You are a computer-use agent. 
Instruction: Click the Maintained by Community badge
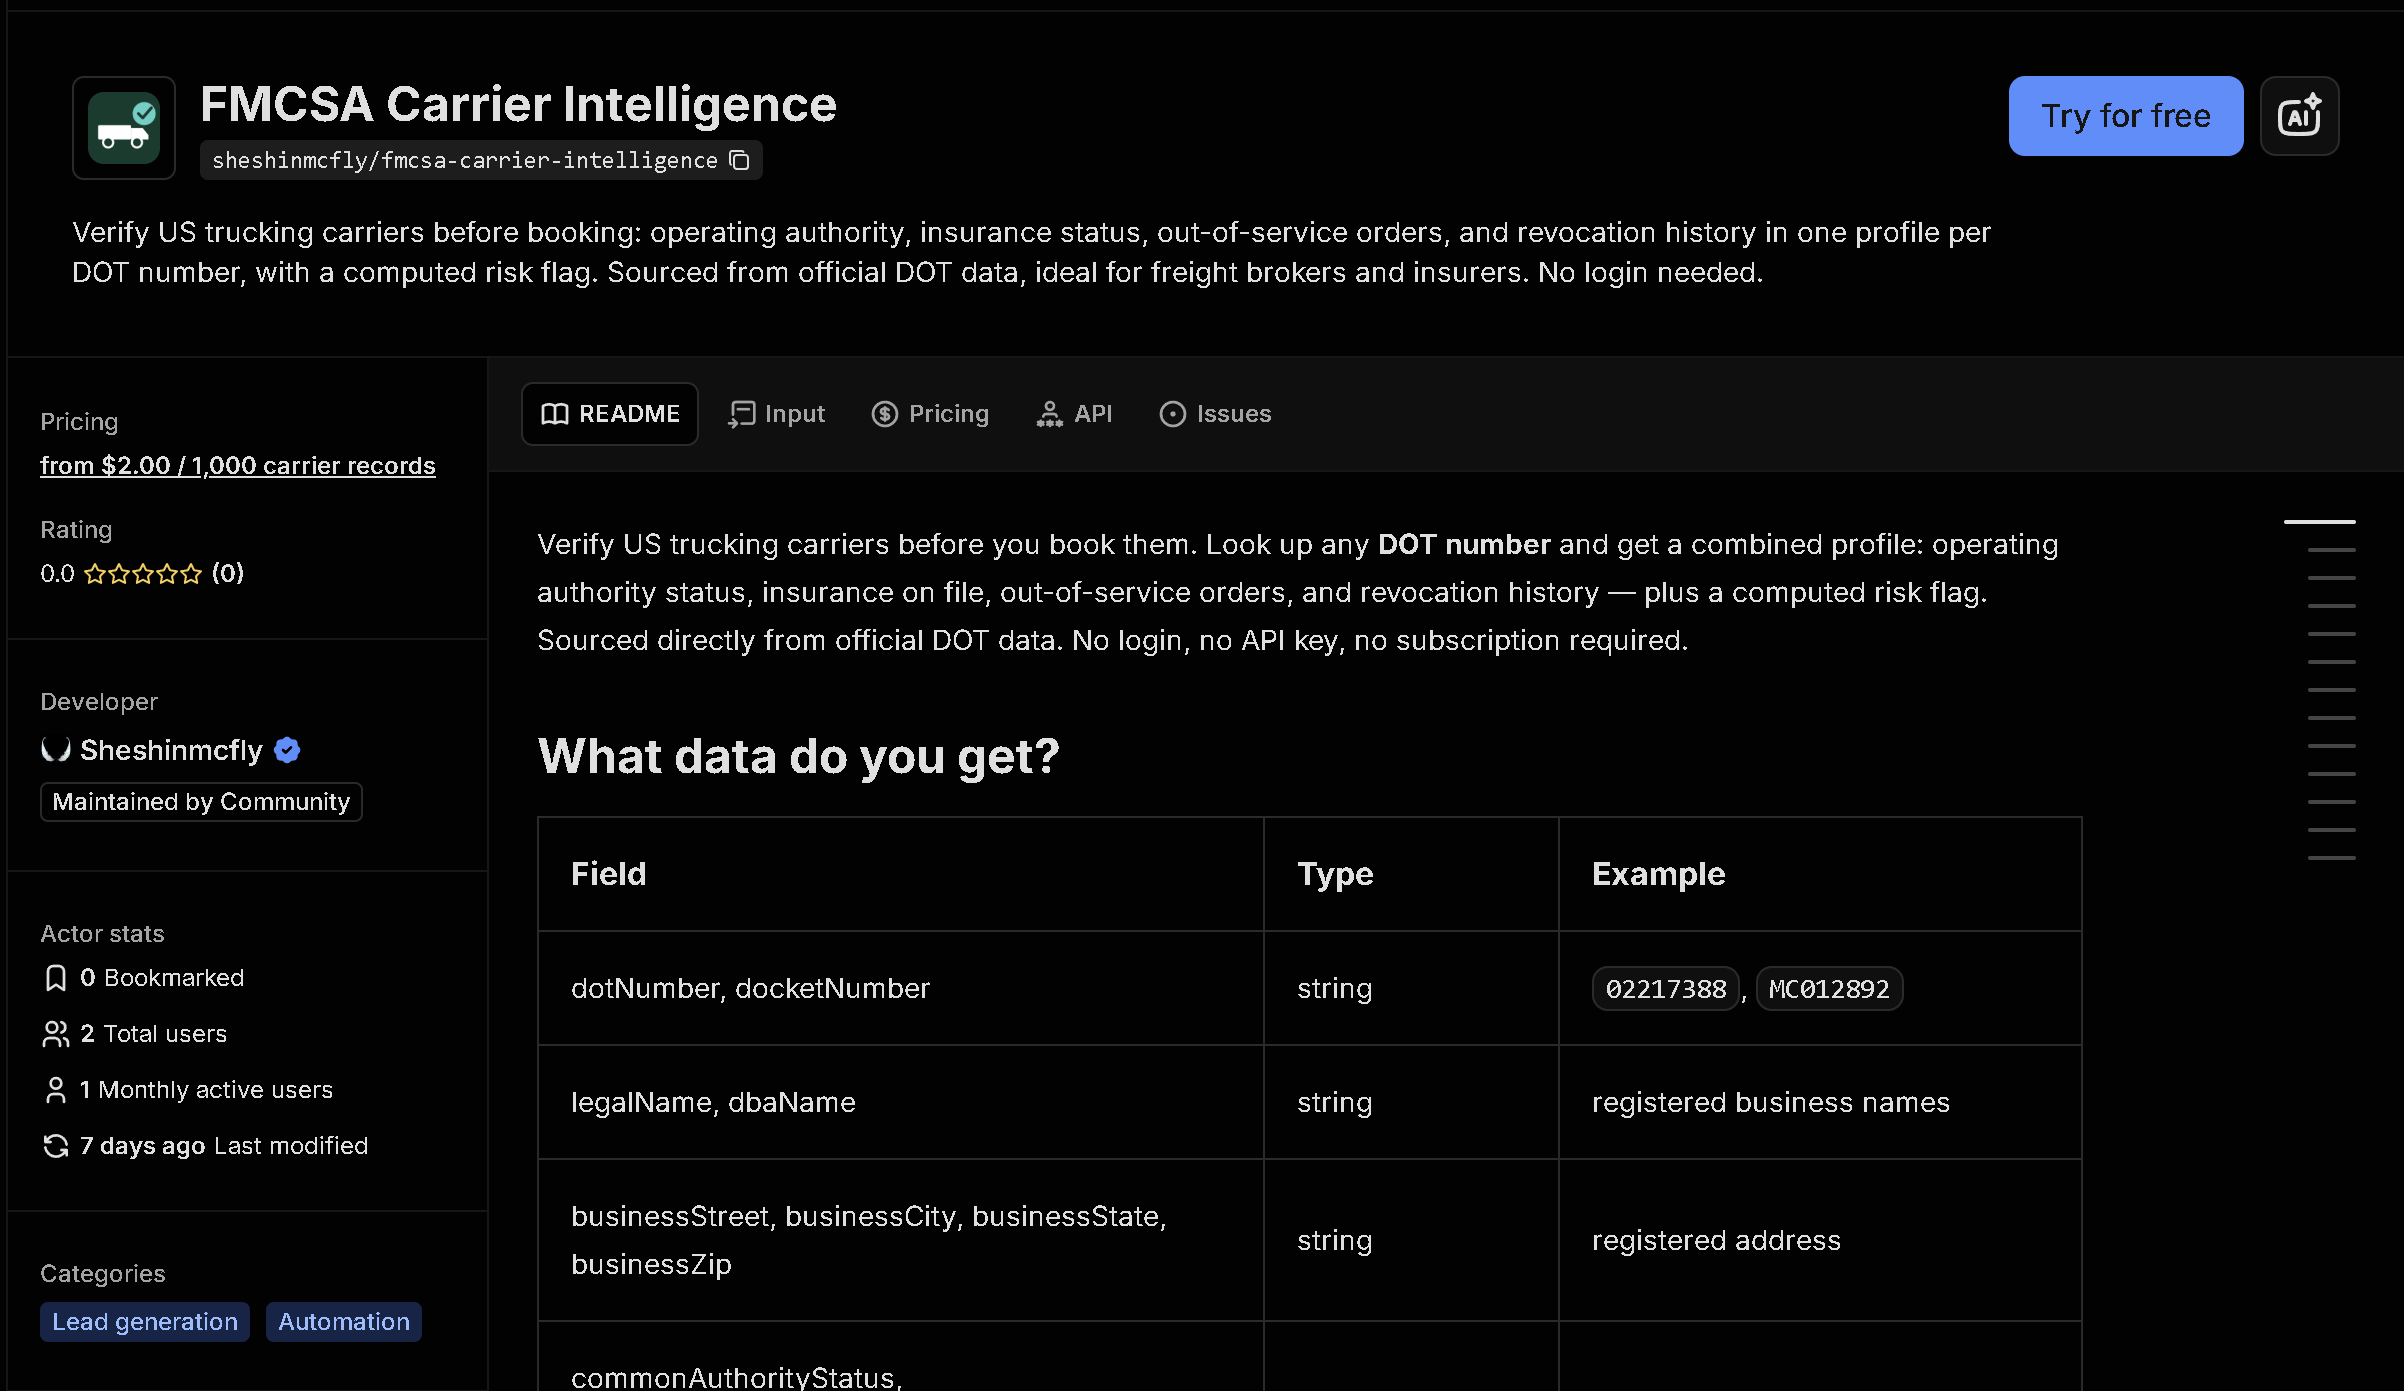pyautogui.click(x=201, y=802)
